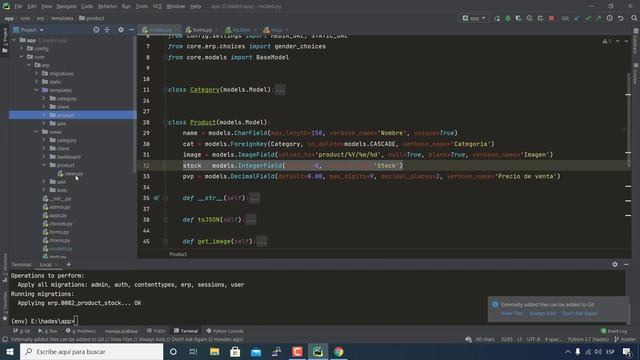
Task: Expand the migrations folder
Action: pyautogui.click(x=36, y=73)
